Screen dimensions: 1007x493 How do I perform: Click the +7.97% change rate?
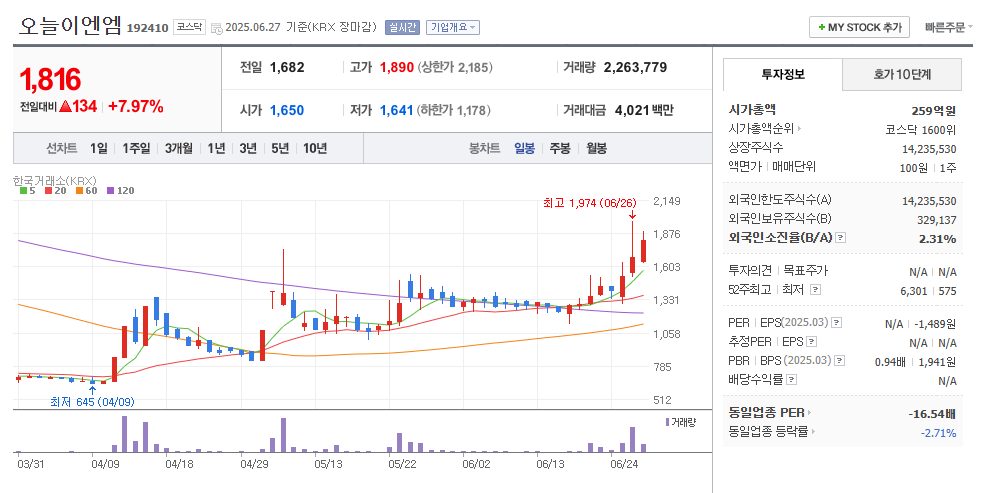pos(136,107)
